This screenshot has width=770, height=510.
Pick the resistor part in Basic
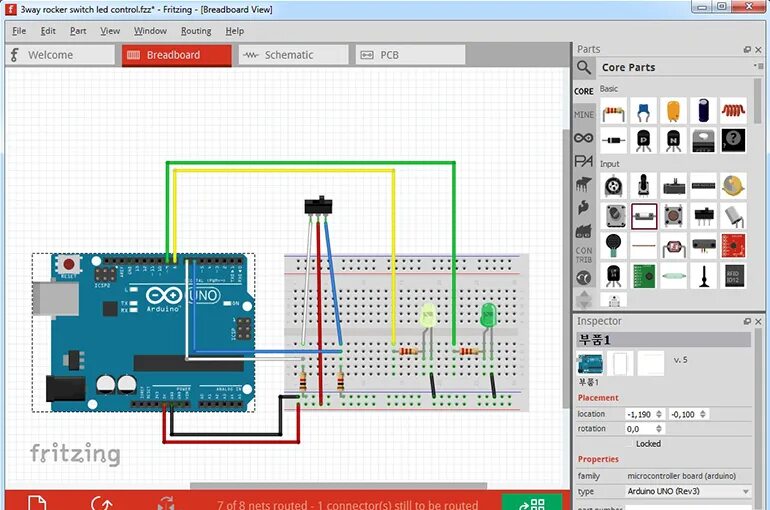614,111
